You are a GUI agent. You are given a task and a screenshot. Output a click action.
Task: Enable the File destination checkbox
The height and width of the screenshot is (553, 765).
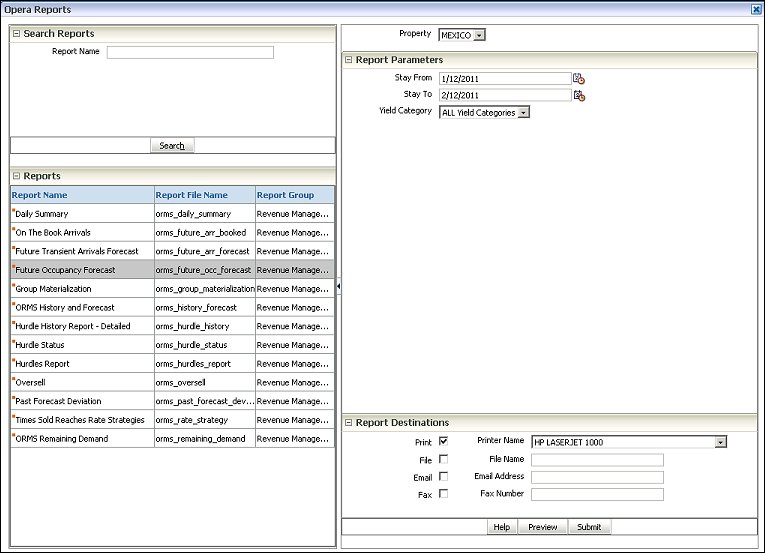(443, 459)
